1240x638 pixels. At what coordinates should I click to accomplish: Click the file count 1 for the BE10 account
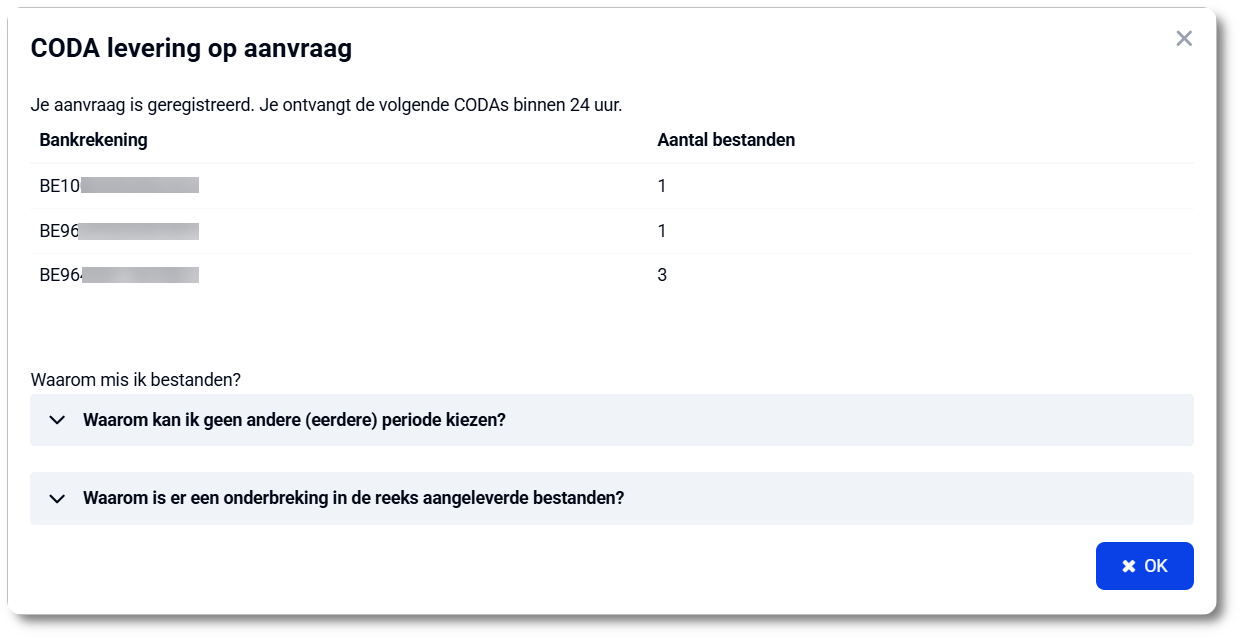pos(661,185)
